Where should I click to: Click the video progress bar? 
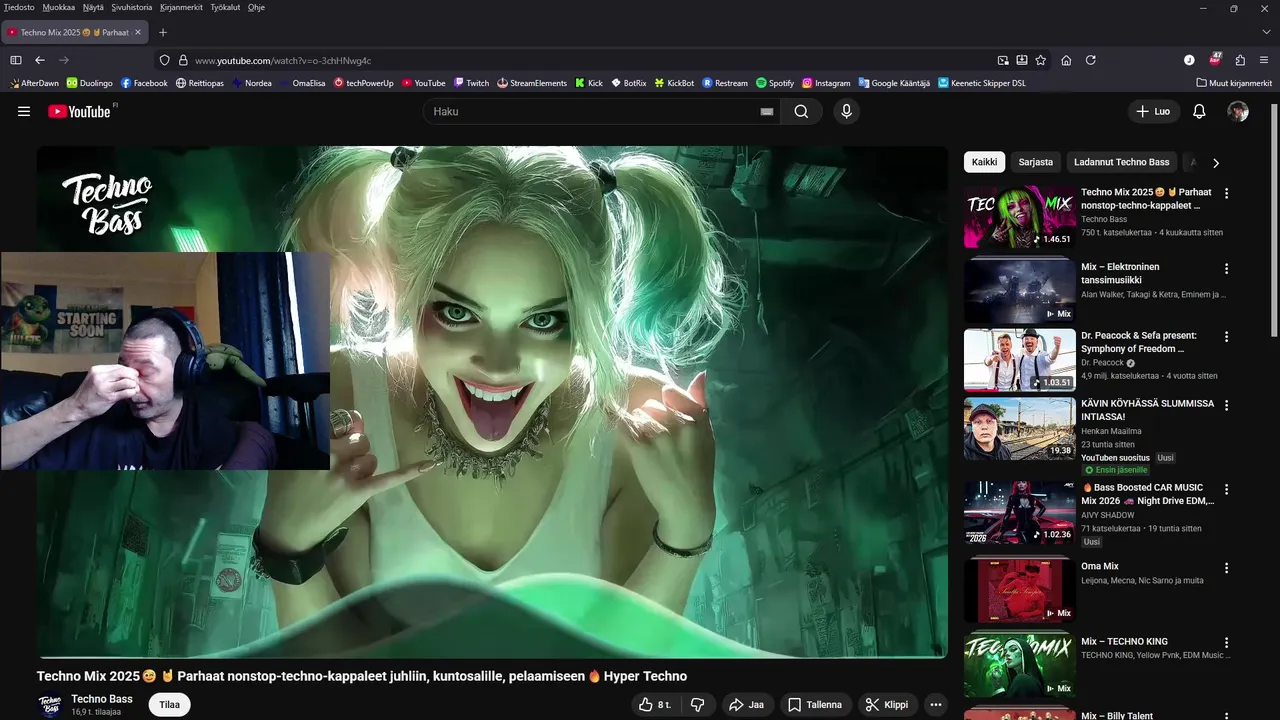coord(492,656)
